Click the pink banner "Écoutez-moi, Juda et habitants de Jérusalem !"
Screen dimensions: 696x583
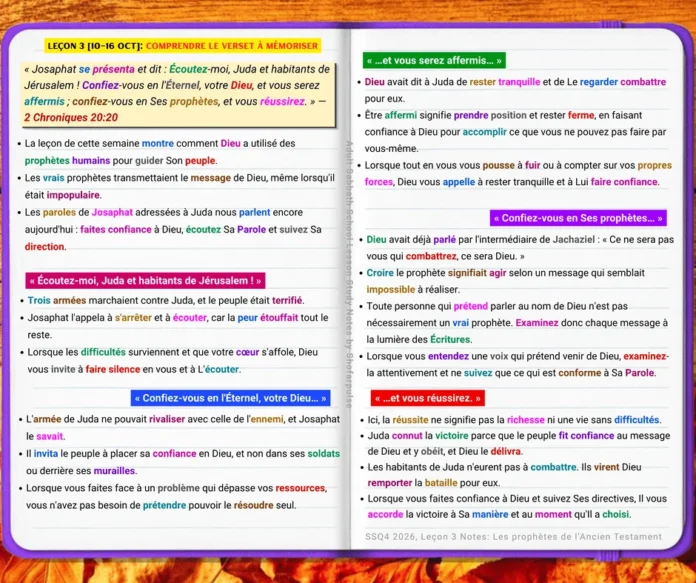(146, 281)
